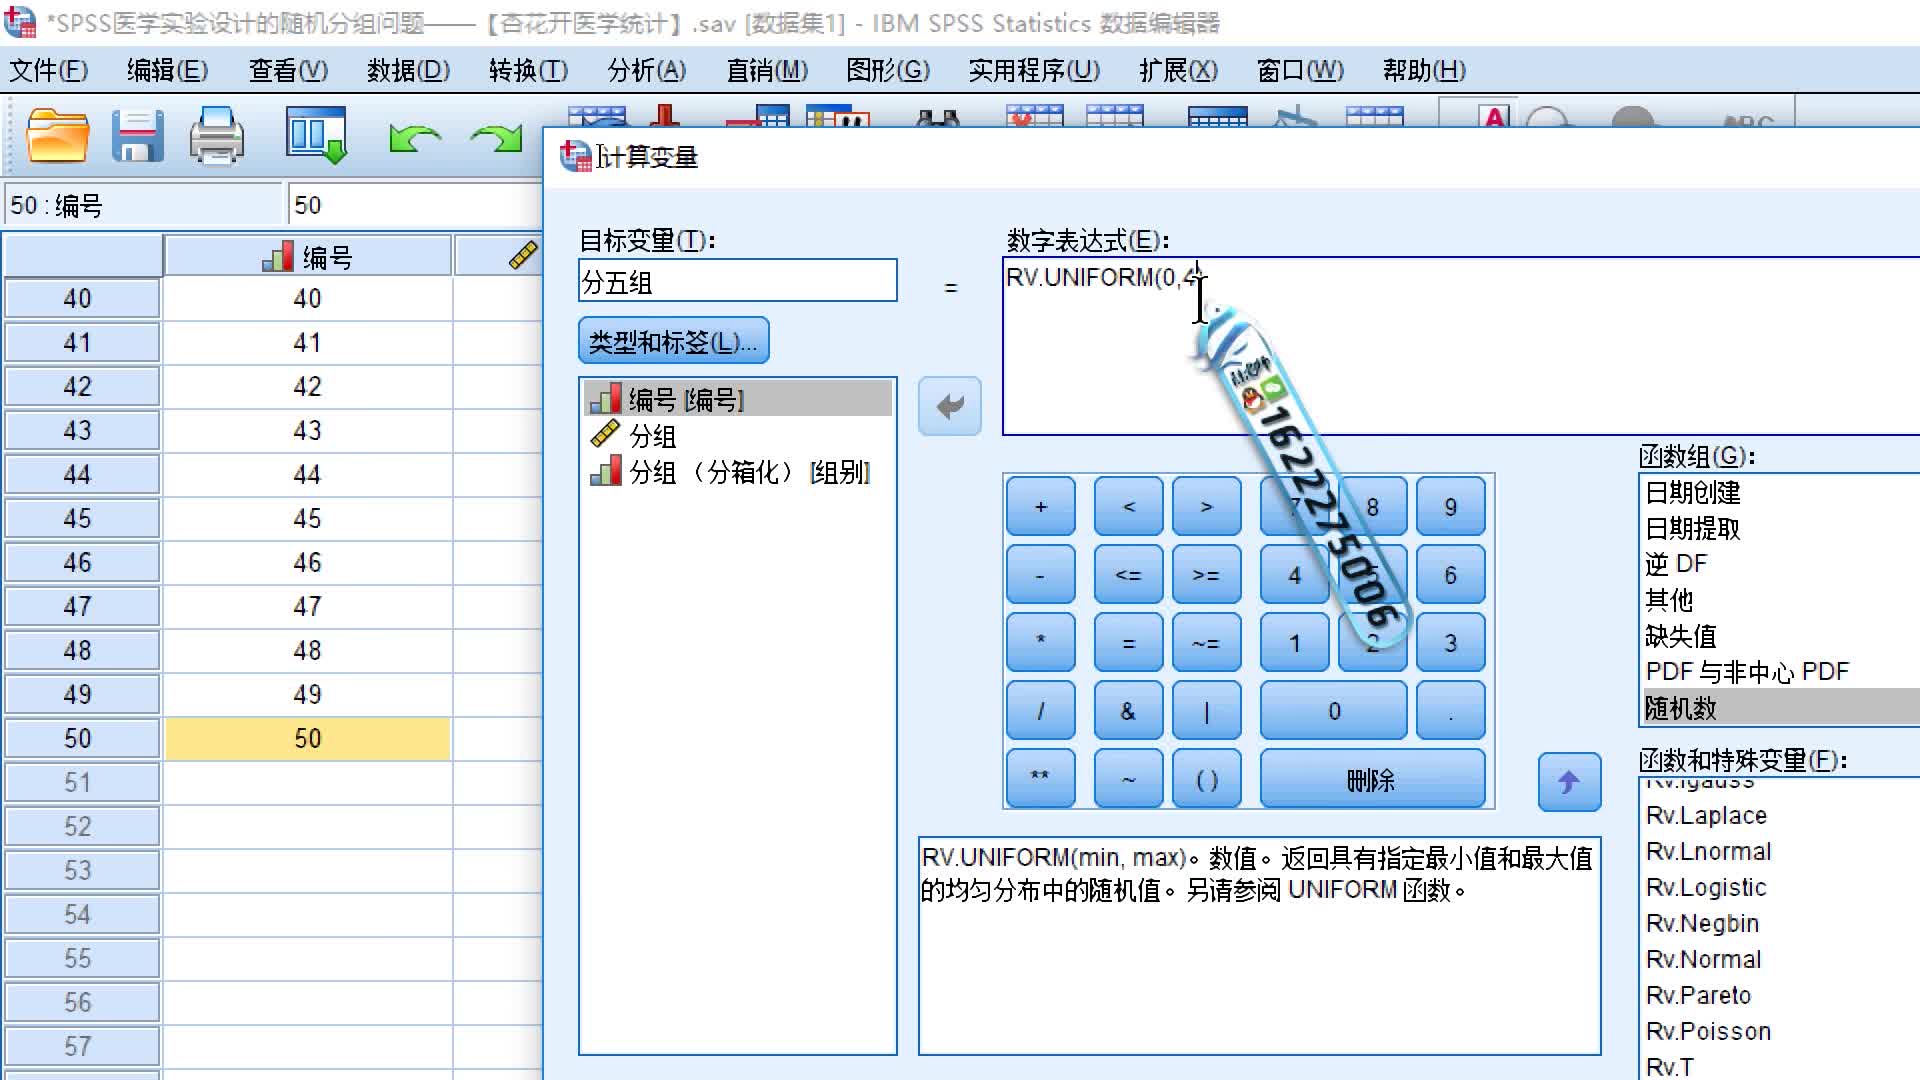Click the Recall recent dialogs icon
Viewport: 1920px width, 1080px height.
point(316,136)
